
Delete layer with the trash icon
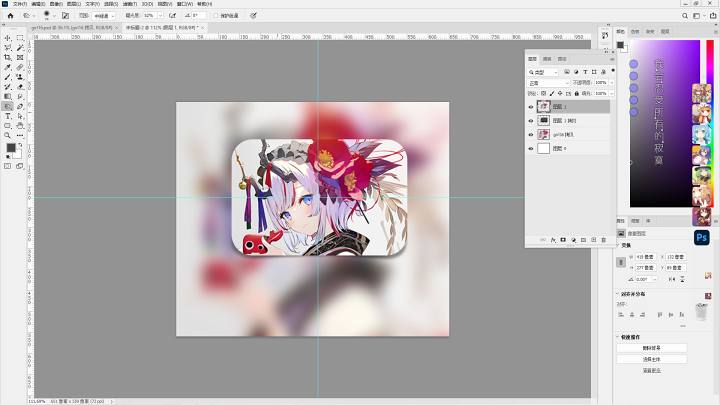tap(603, 240)
